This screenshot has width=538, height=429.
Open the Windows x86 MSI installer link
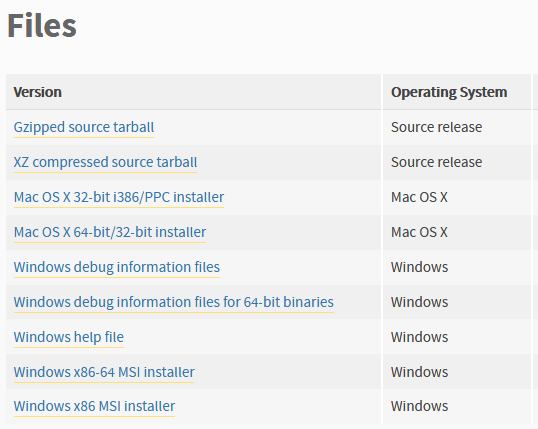coord(94,406)
